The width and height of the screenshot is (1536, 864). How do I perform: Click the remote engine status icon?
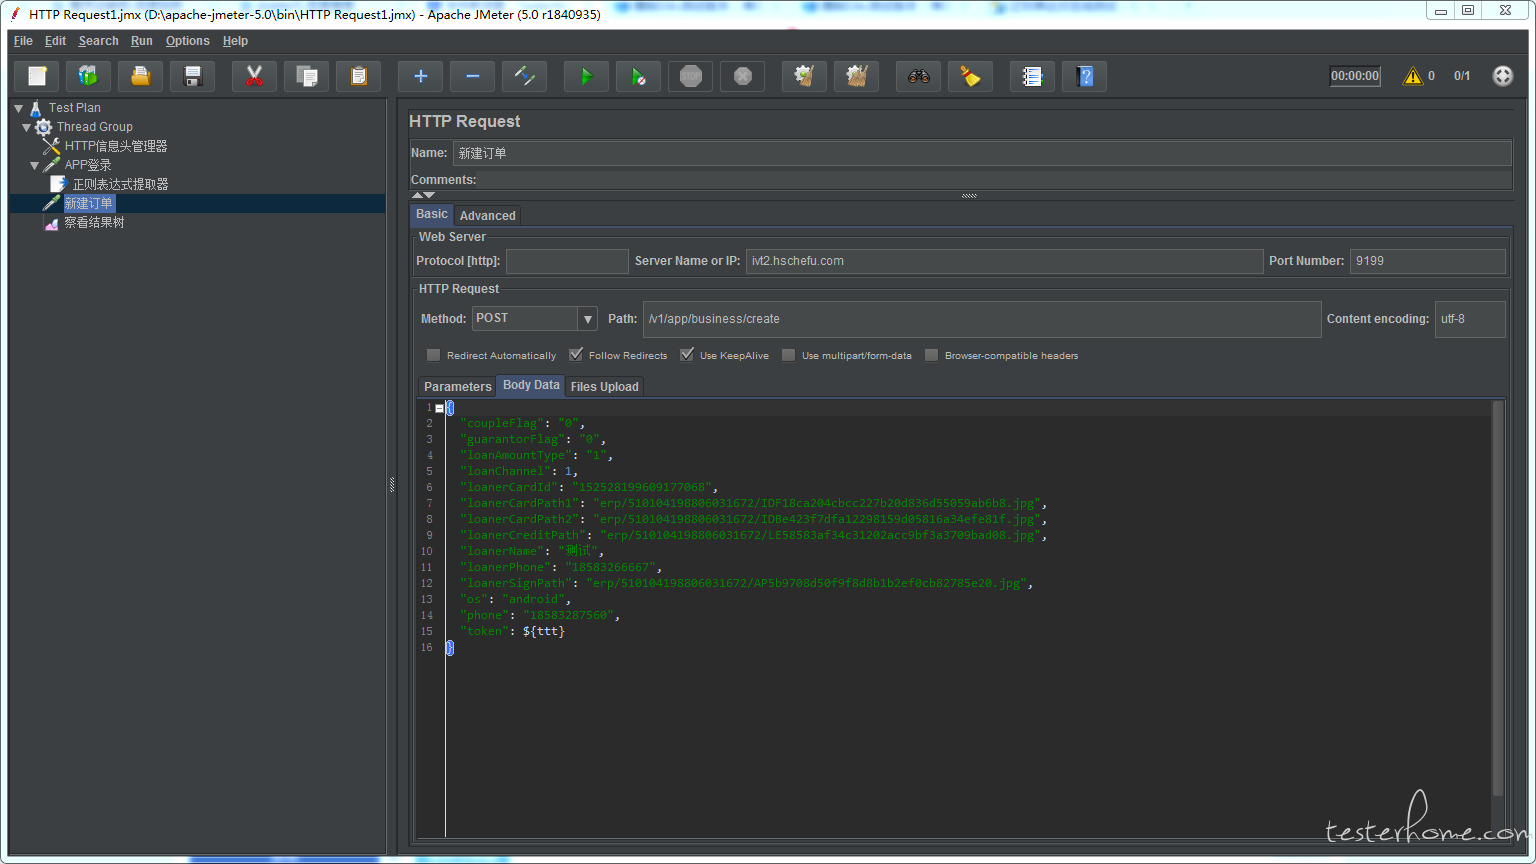click(1502, 76)
